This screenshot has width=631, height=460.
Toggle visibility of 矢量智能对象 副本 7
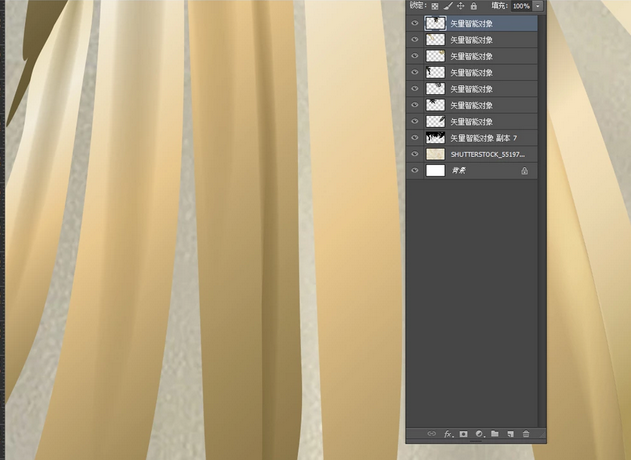[x=414, y=138]
